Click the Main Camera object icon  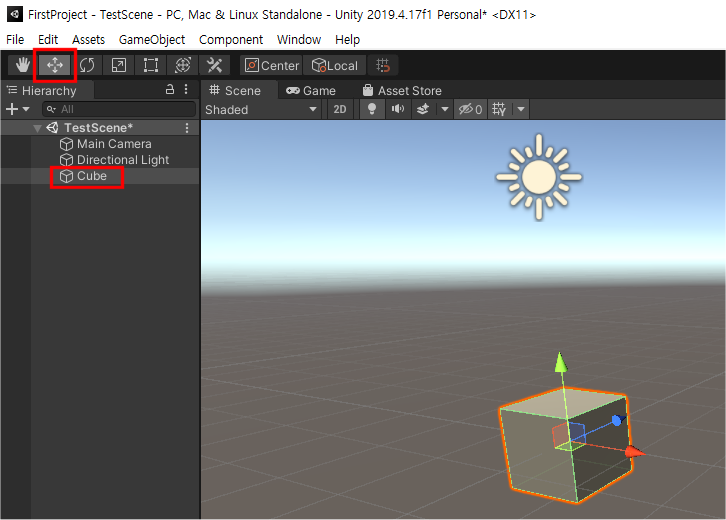[66, 144]
